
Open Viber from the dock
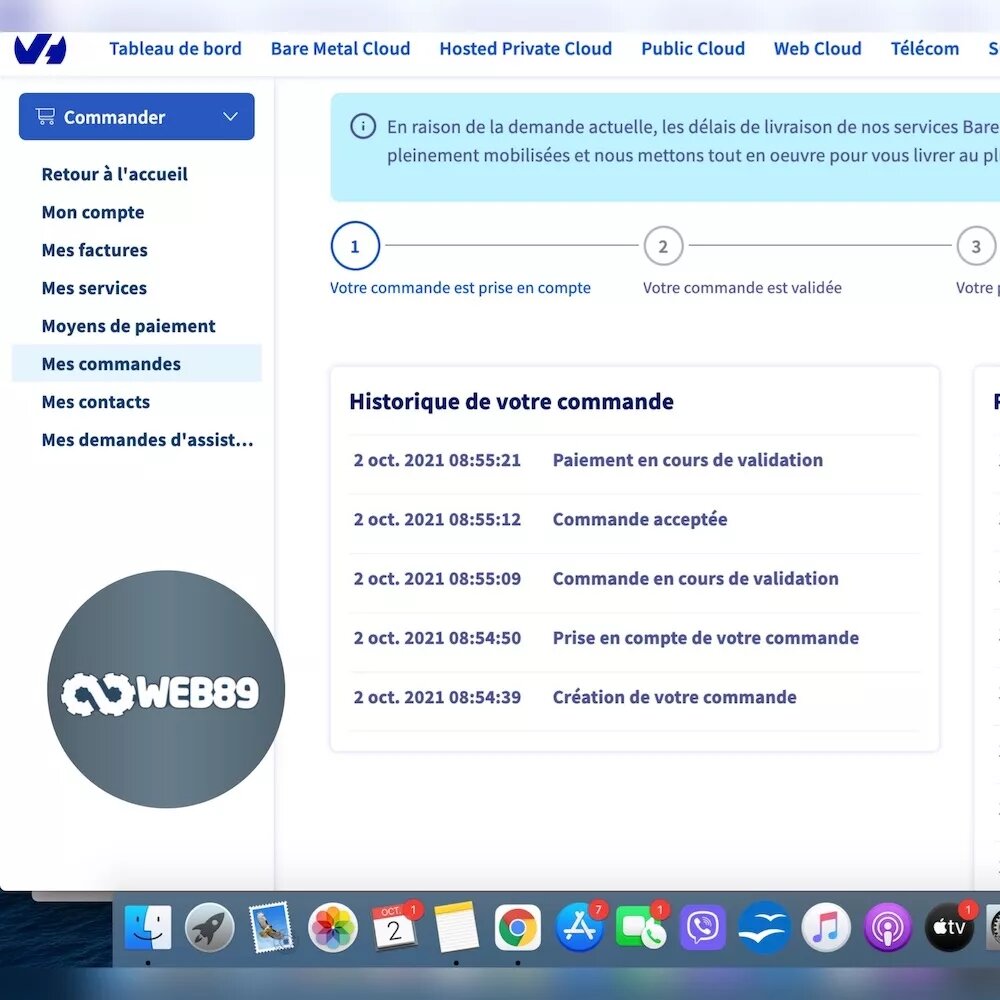click(703, 928)
